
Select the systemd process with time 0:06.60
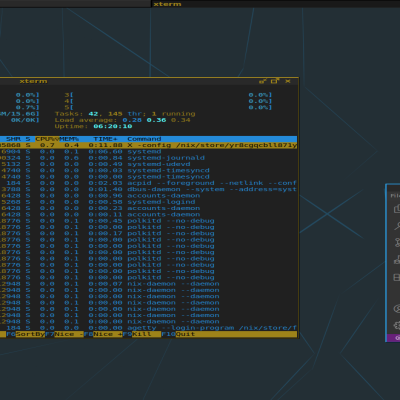click(148, 152)
